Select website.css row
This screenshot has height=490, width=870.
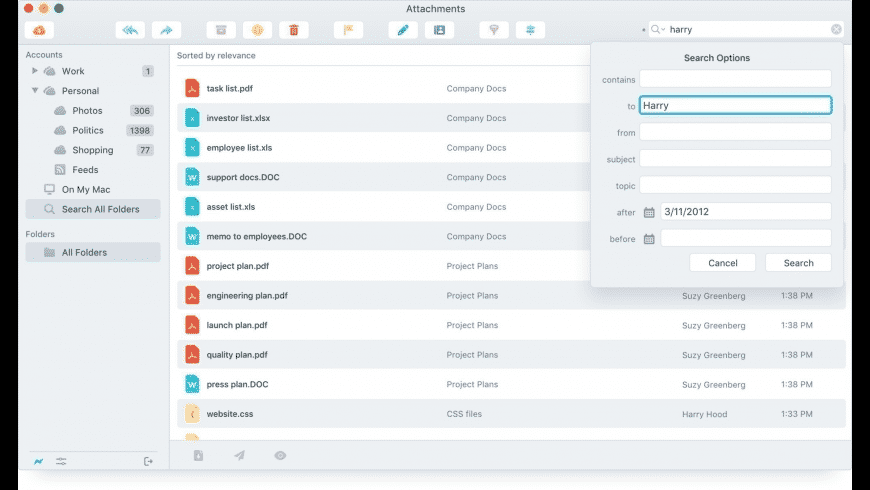tap(511, 414)
